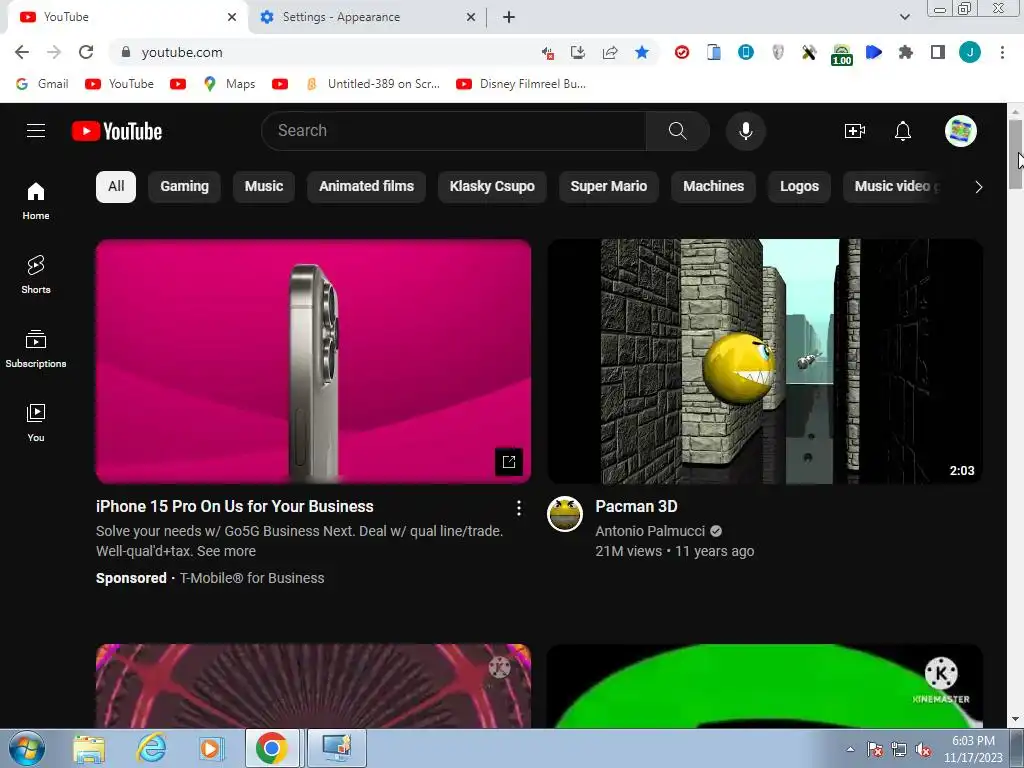The width and height of the screenshot is (1024, 768).
Task: Click the YouTube search field
Action: [x=454, y=131]
